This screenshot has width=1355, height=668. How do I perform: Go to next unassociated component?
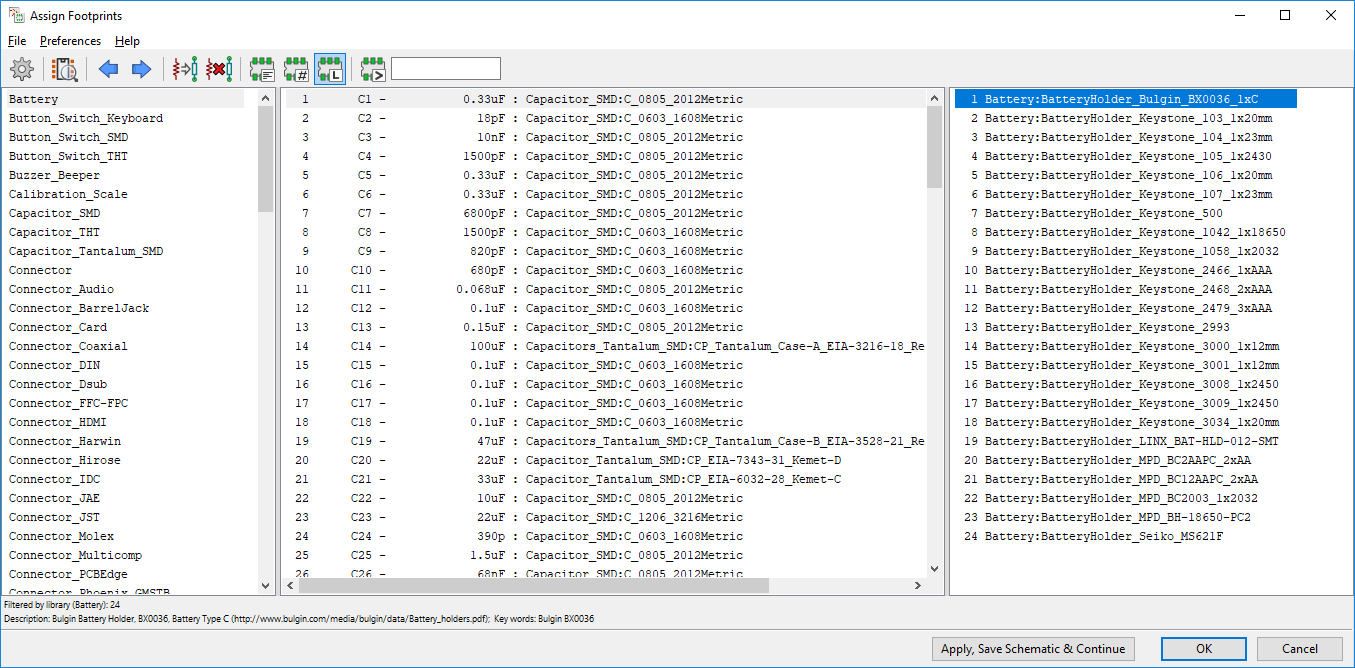click(x=141, y=69)
